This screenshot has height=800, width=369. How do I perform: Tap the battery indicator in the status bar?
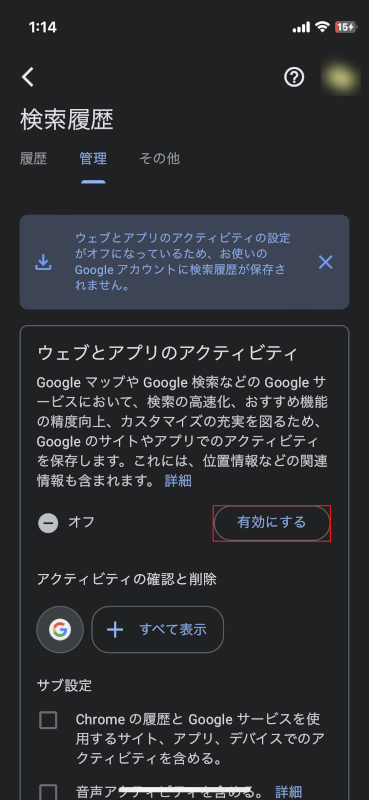pos(347,27)
